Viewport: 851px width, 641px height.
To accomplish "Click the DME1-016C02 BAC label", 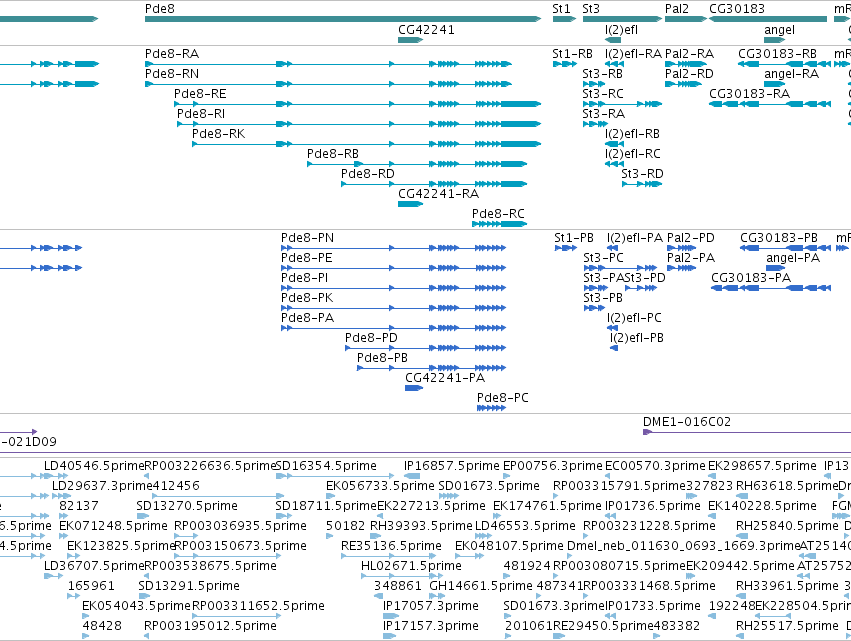I will click(687, 422).
